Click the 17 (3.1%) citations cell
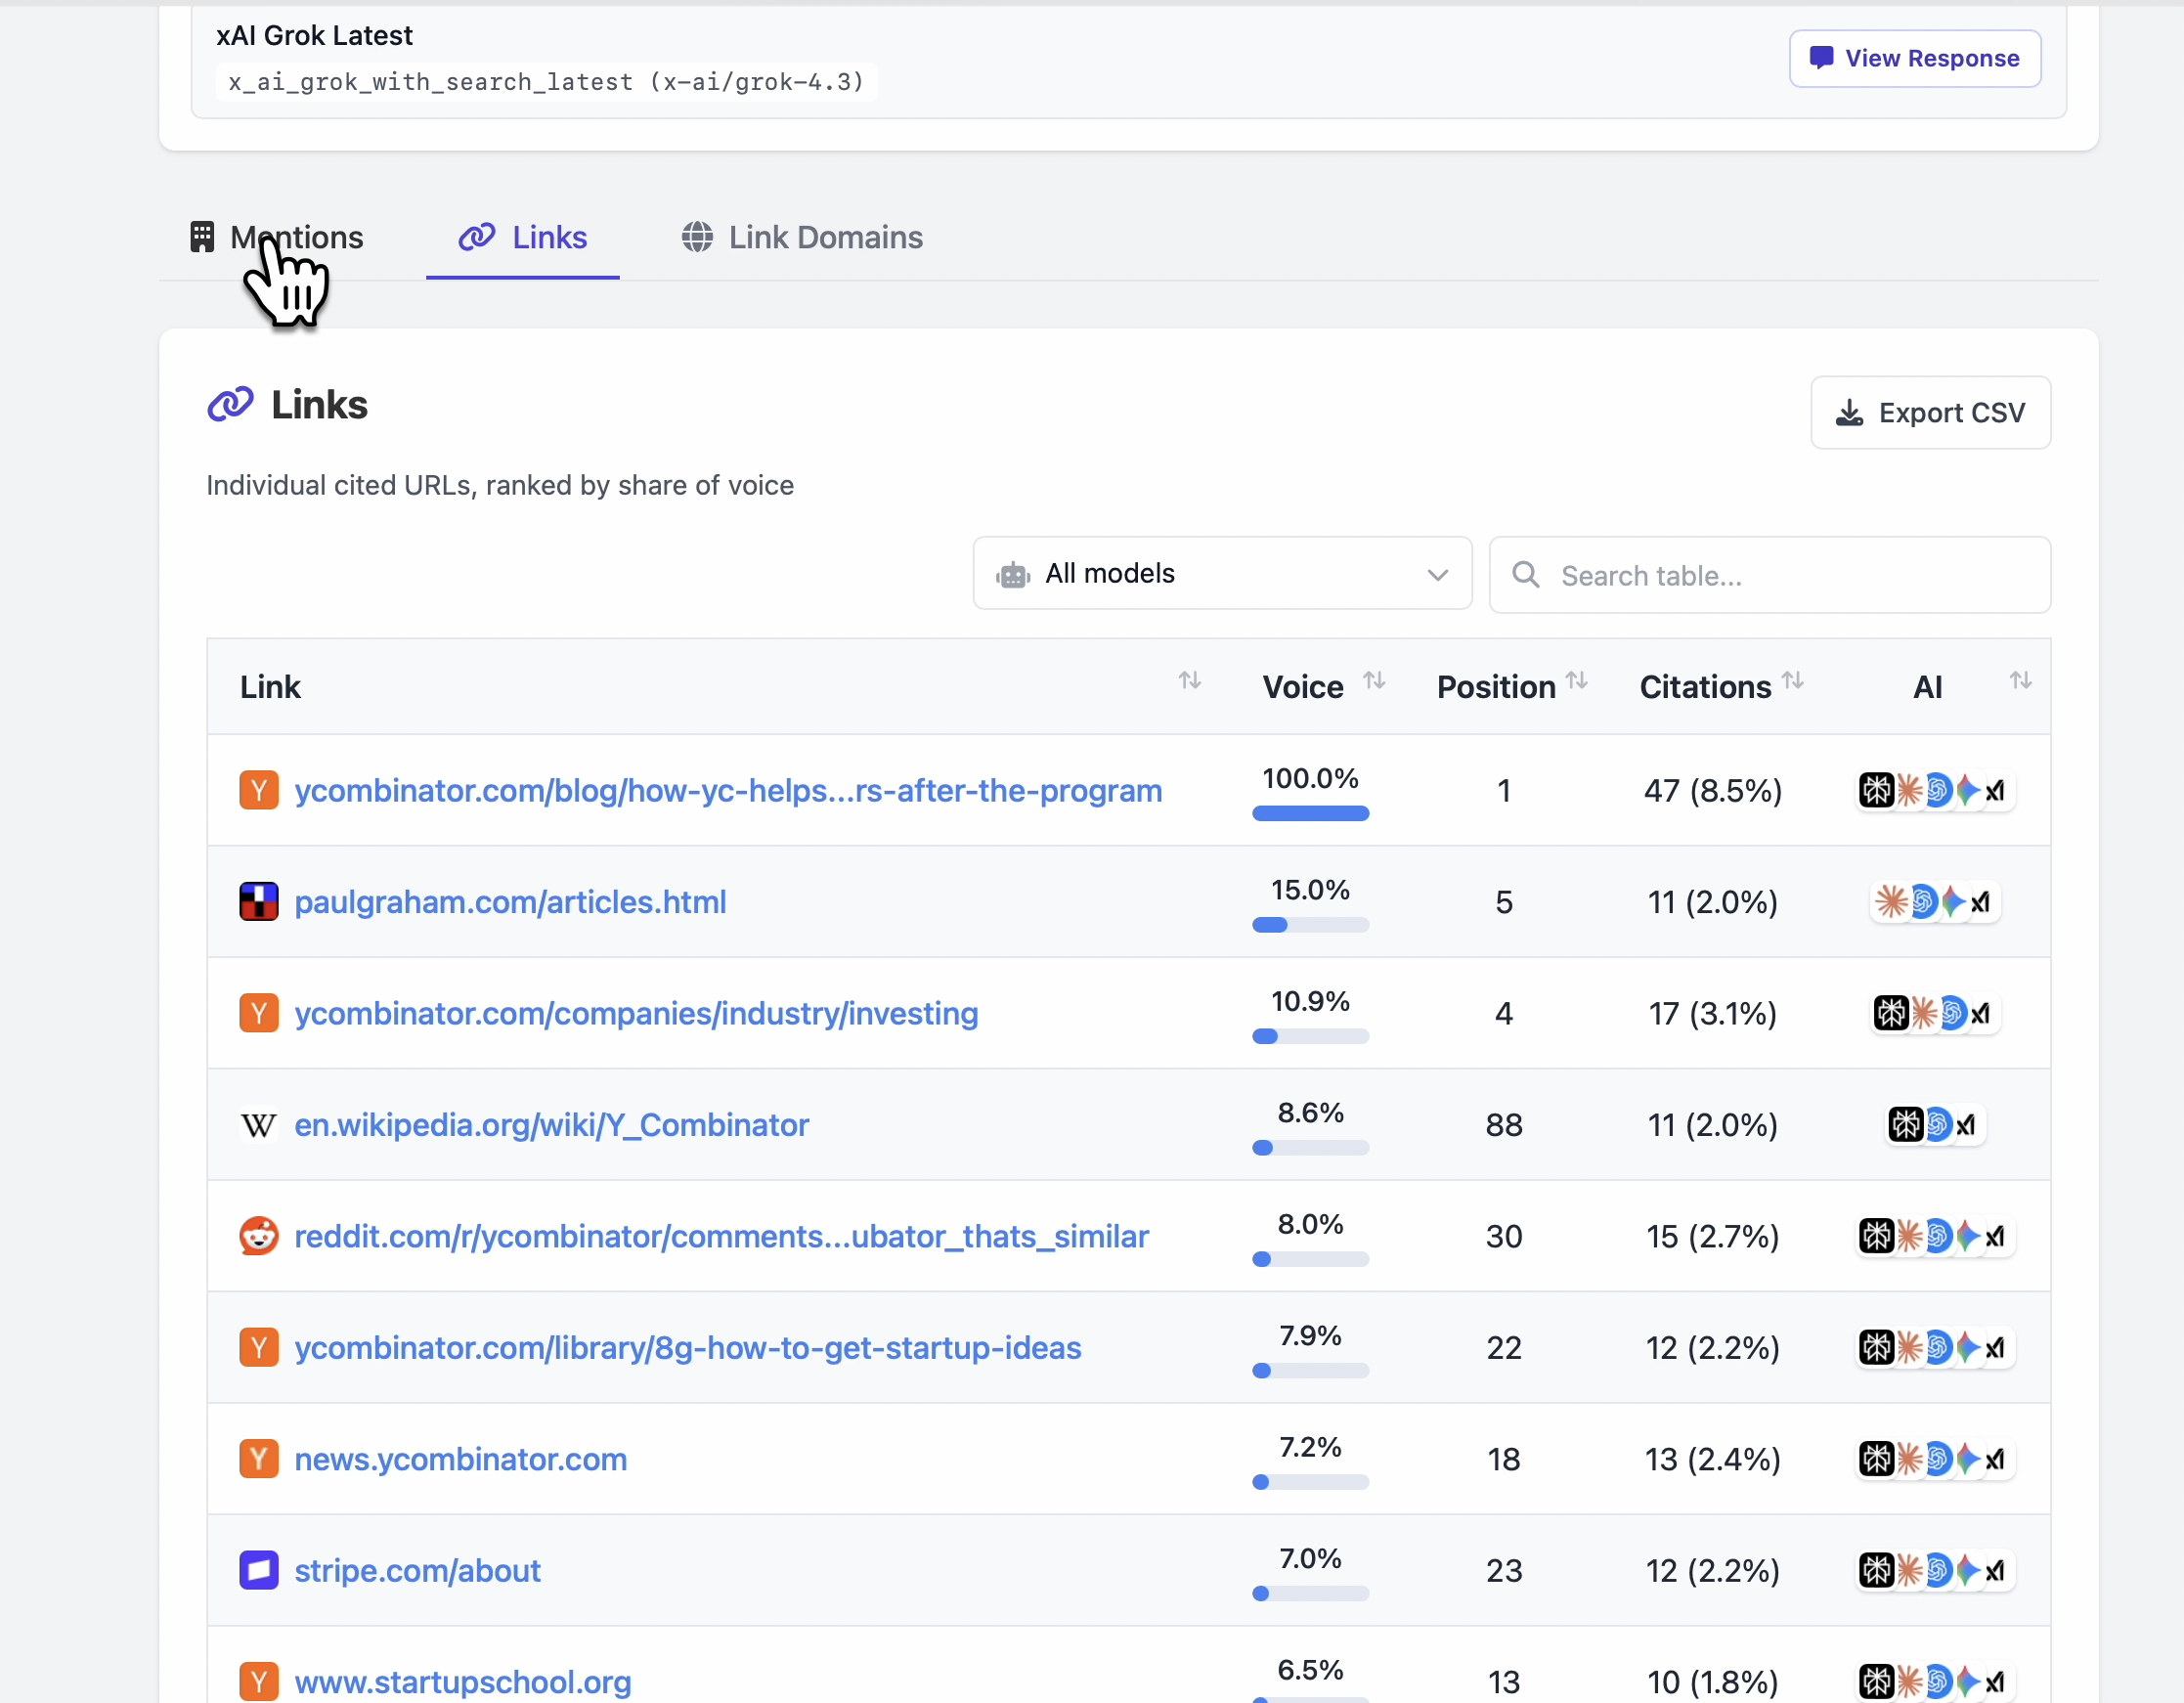The image size is (2184, 1703). coord(1713,1013)
